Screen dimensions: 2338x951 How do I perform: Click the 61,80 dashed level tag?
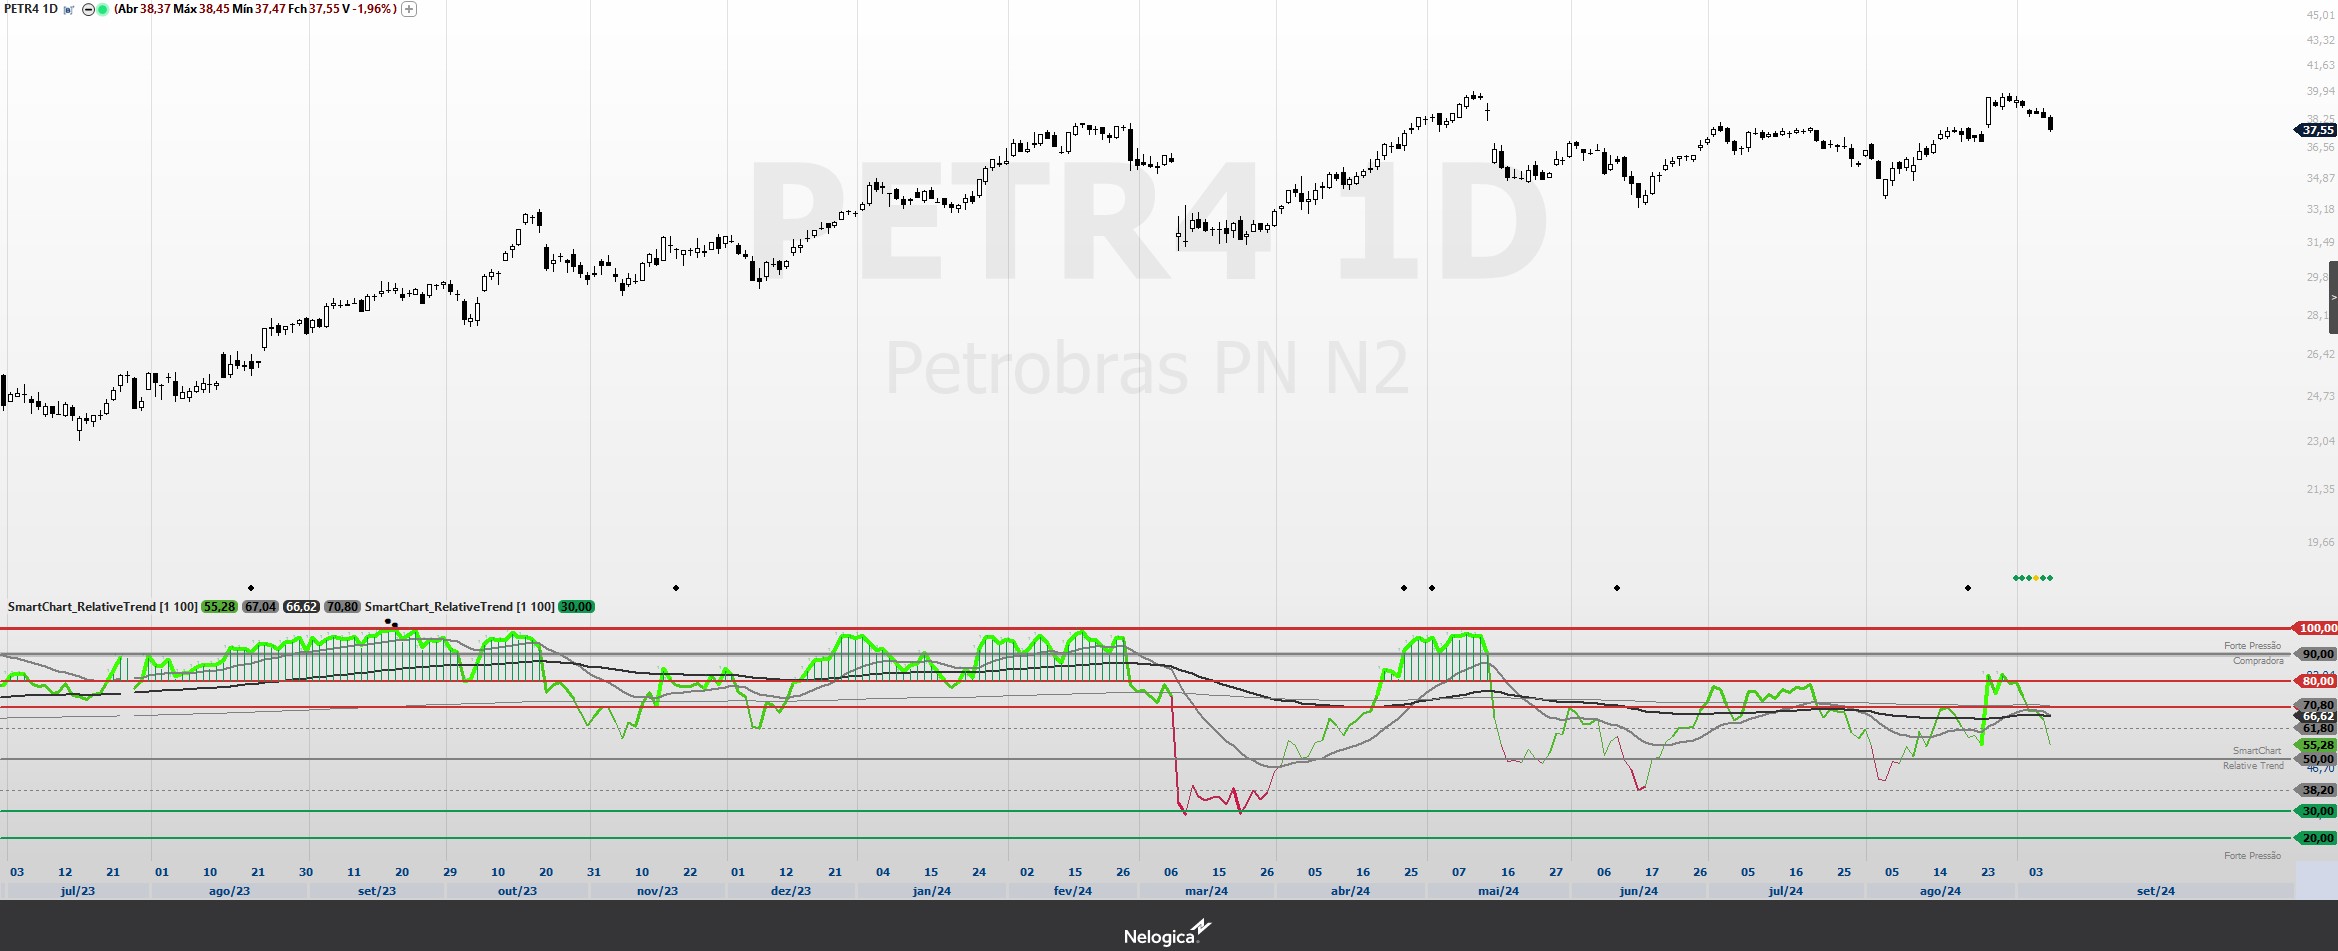pyautogui.click(x=2315, y=728)
